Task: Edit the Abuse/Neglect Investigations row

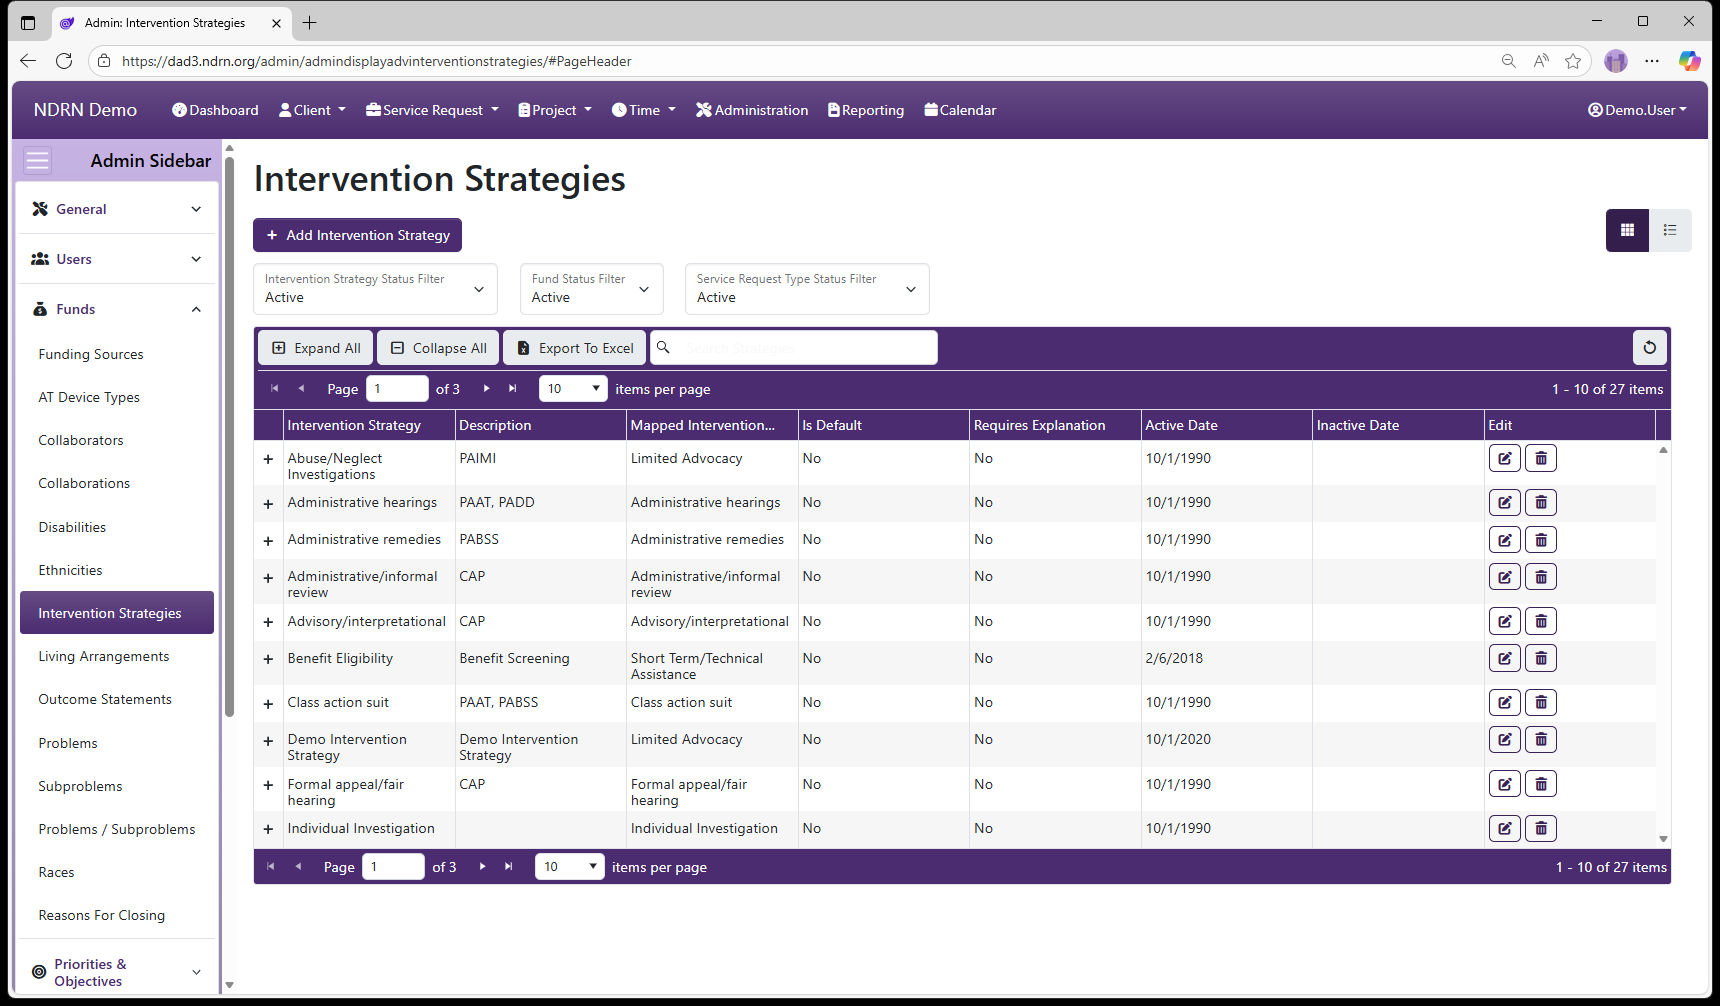Action: [1504, 458]
